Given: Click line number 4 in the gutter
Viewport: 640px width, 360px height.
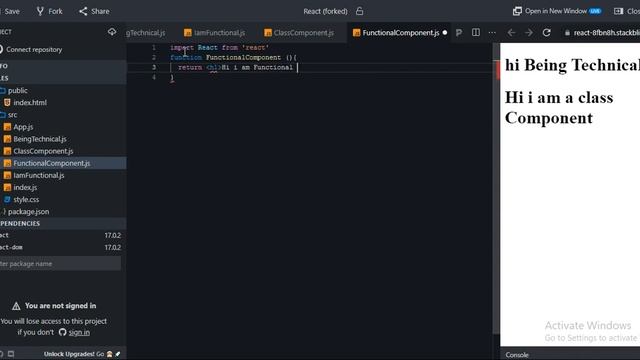Looking at the screenshot, I should coord(154,77).
